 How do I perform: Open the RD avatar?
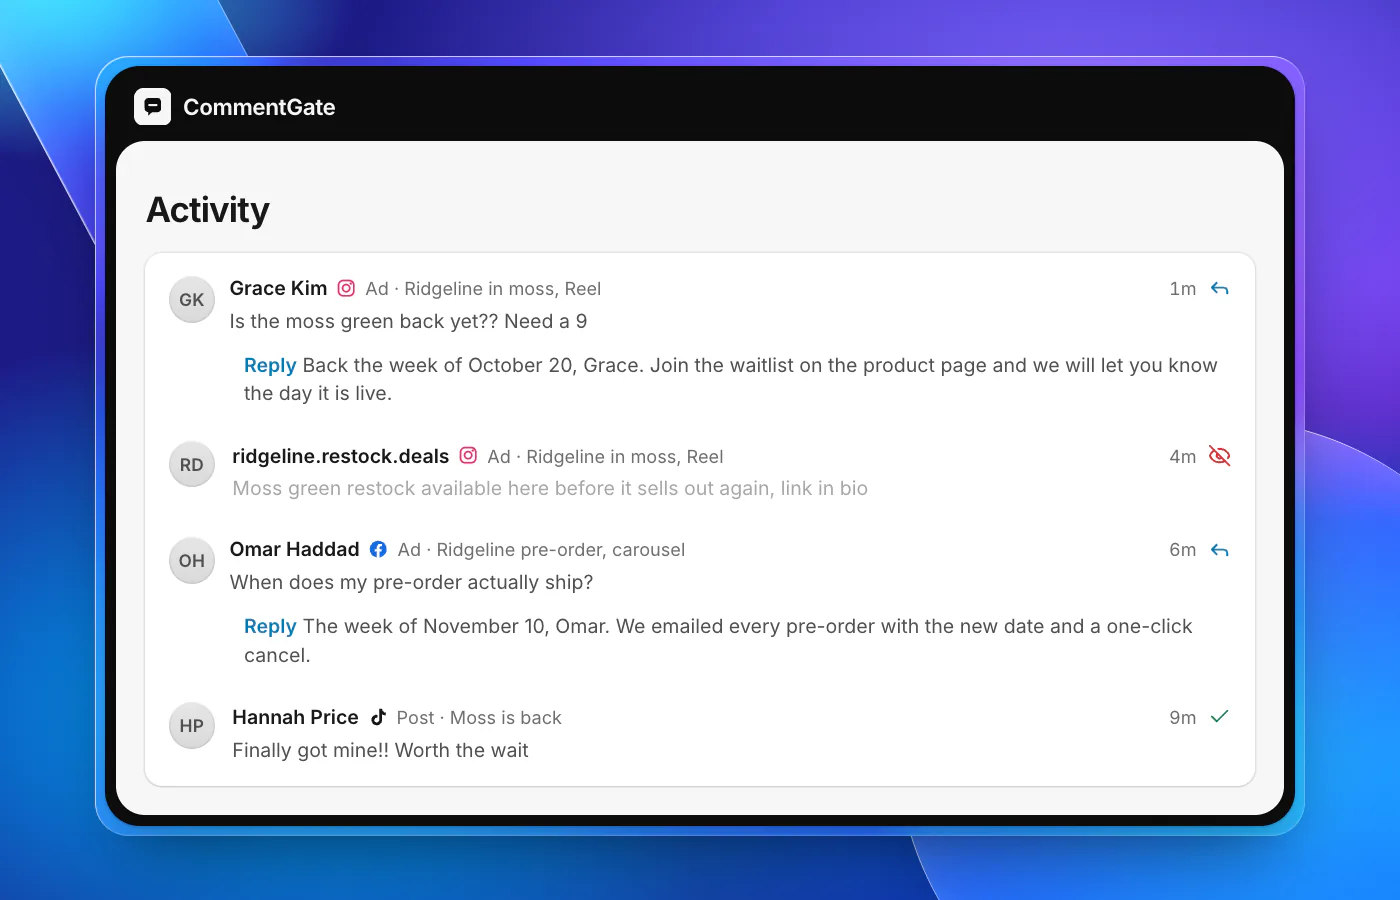(x=192, y=465)
